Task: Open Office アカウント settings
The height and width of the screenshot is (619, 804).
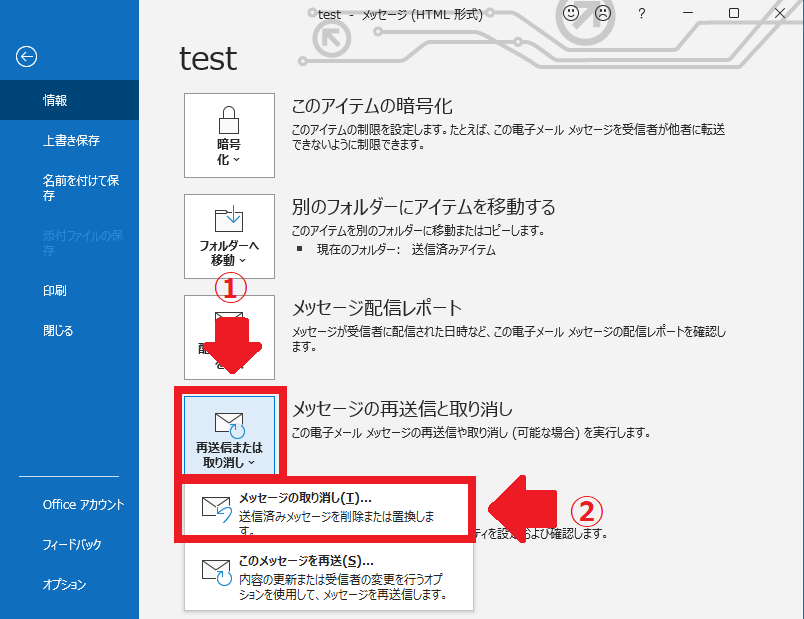Action: click(x=83, y=504)
